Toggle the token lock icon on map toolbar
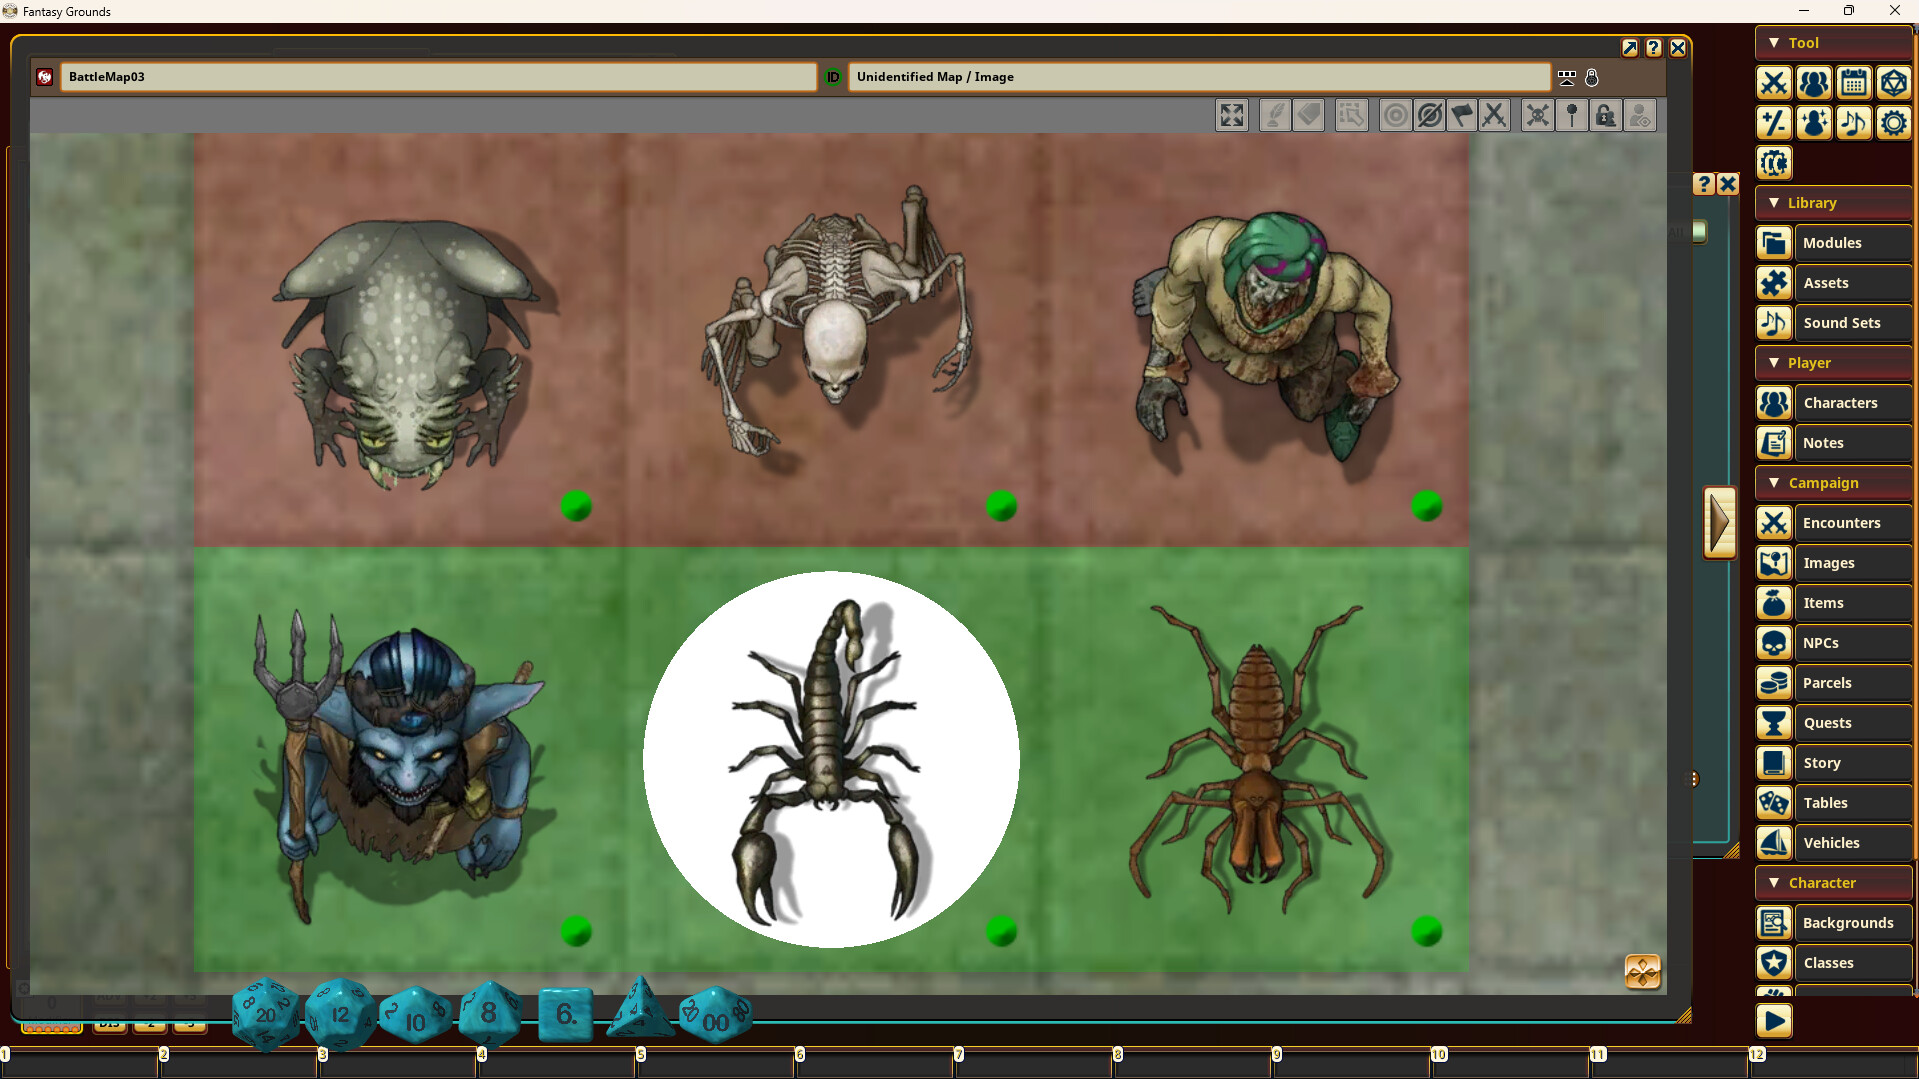 click(1606, 116)
